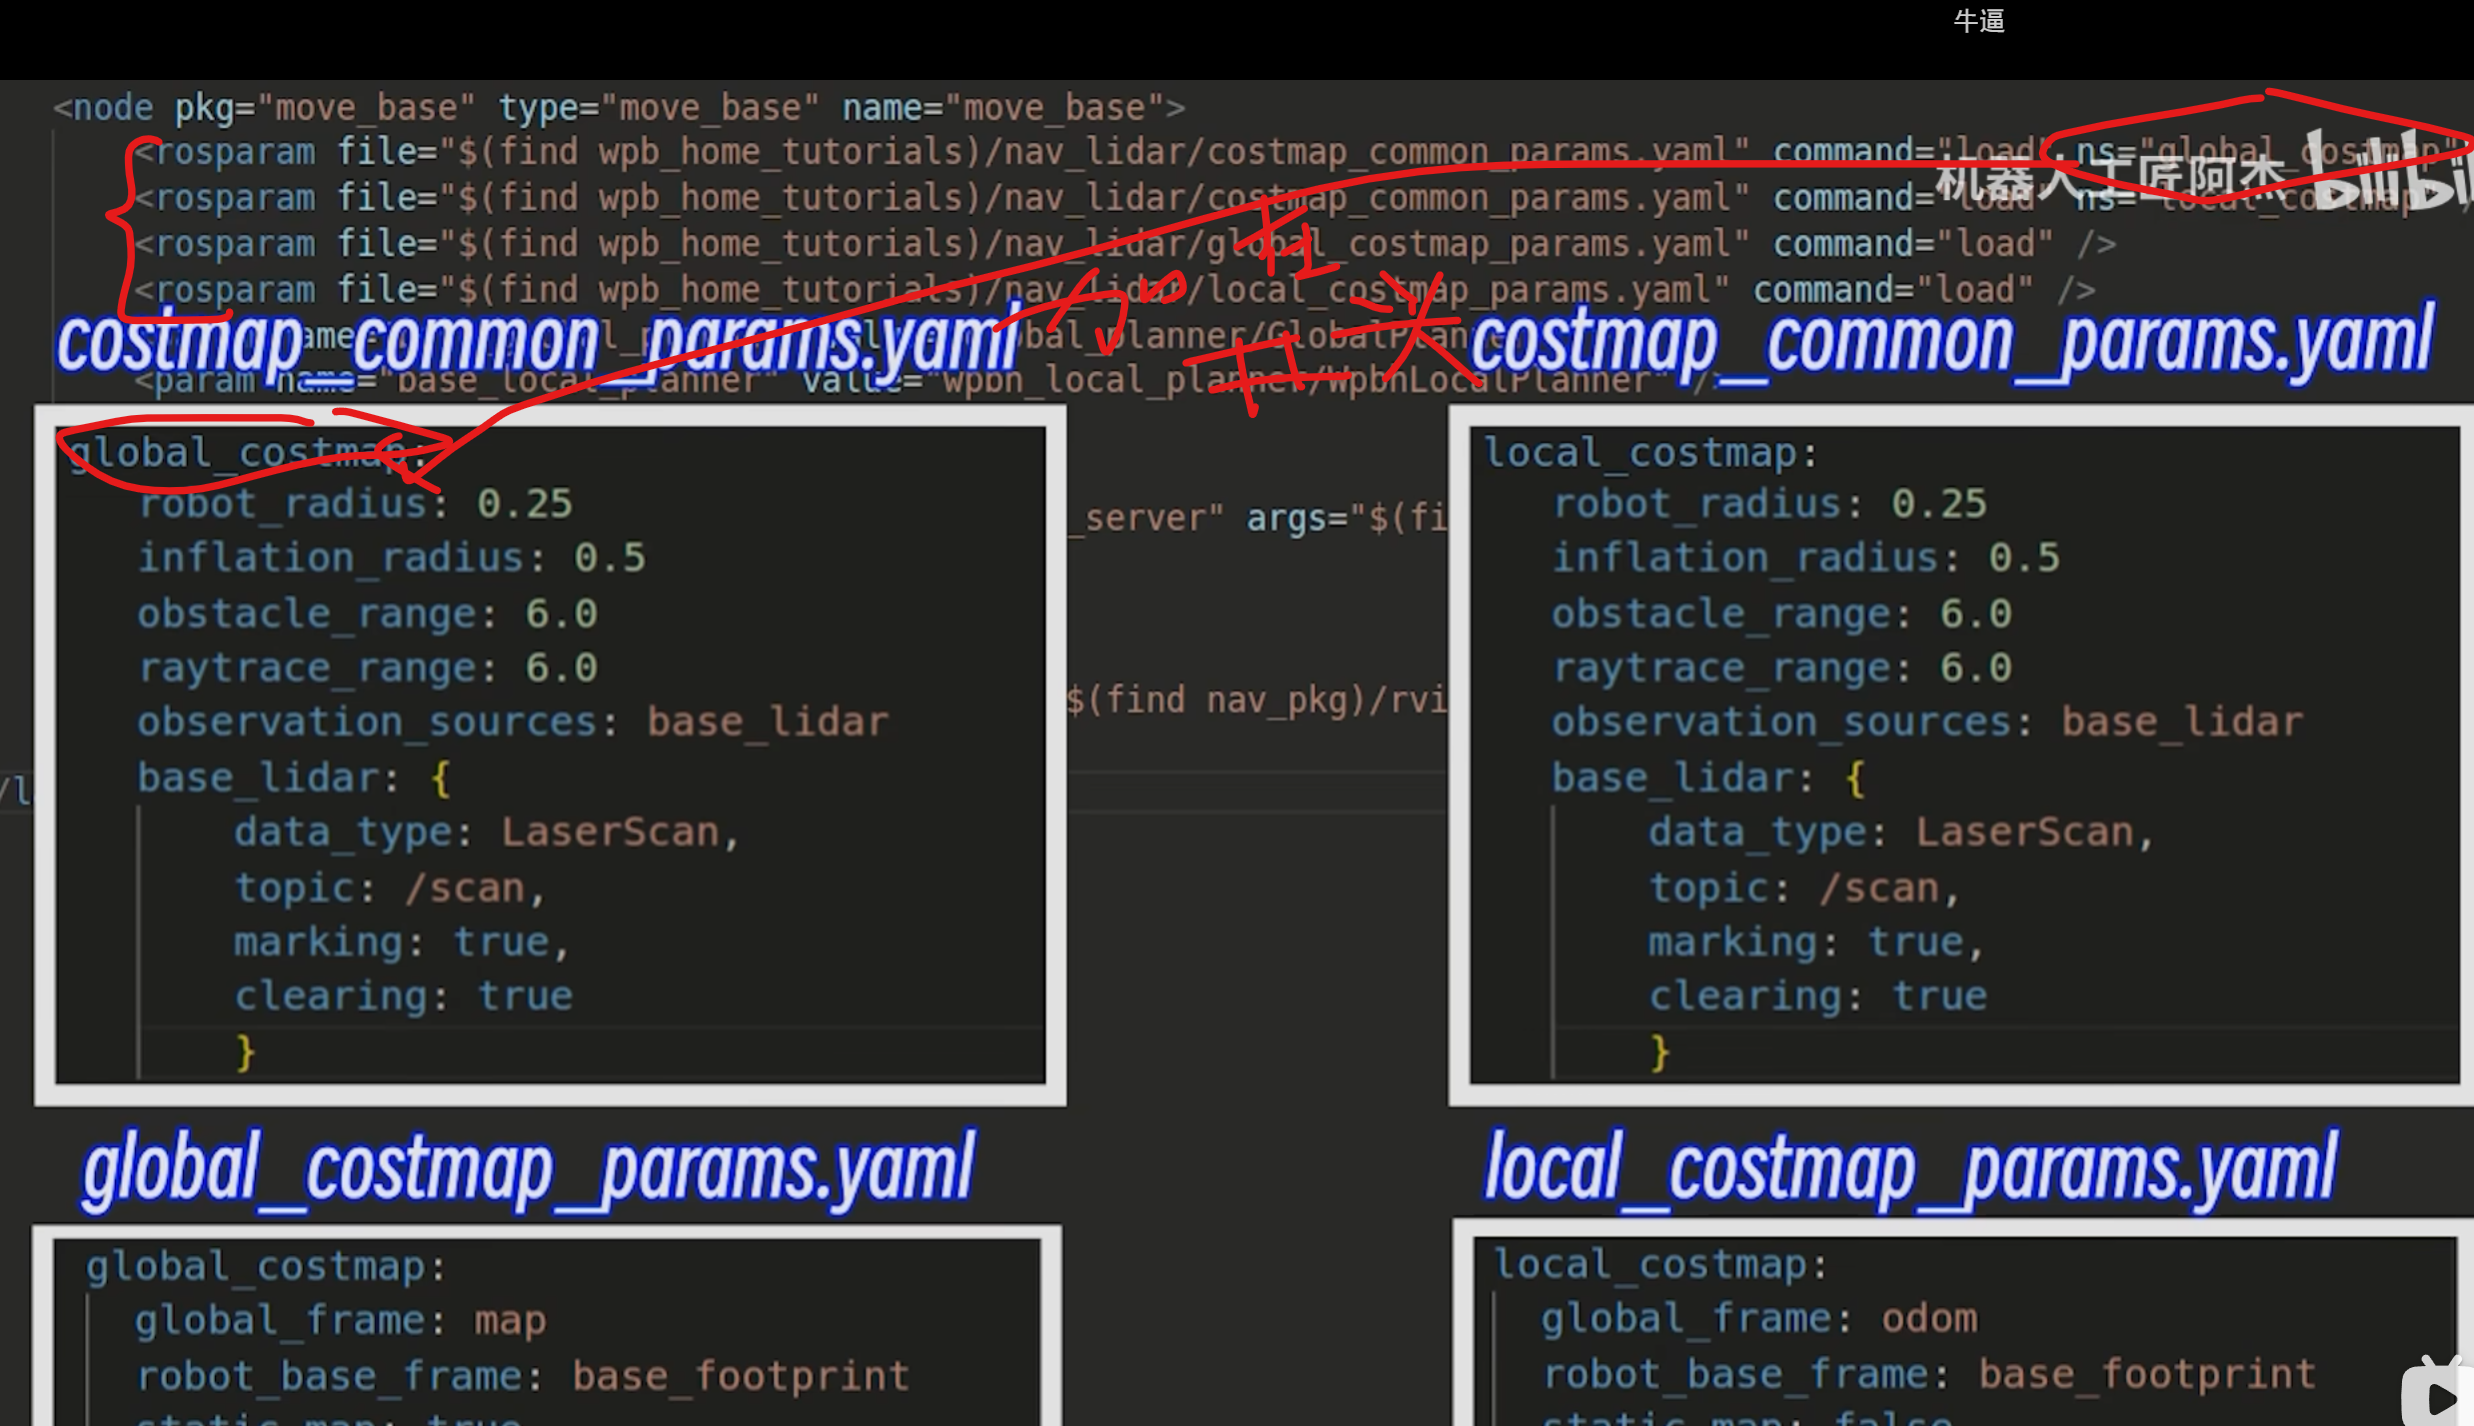Click global_frame: map in bottom left box

coord(340,1321)
